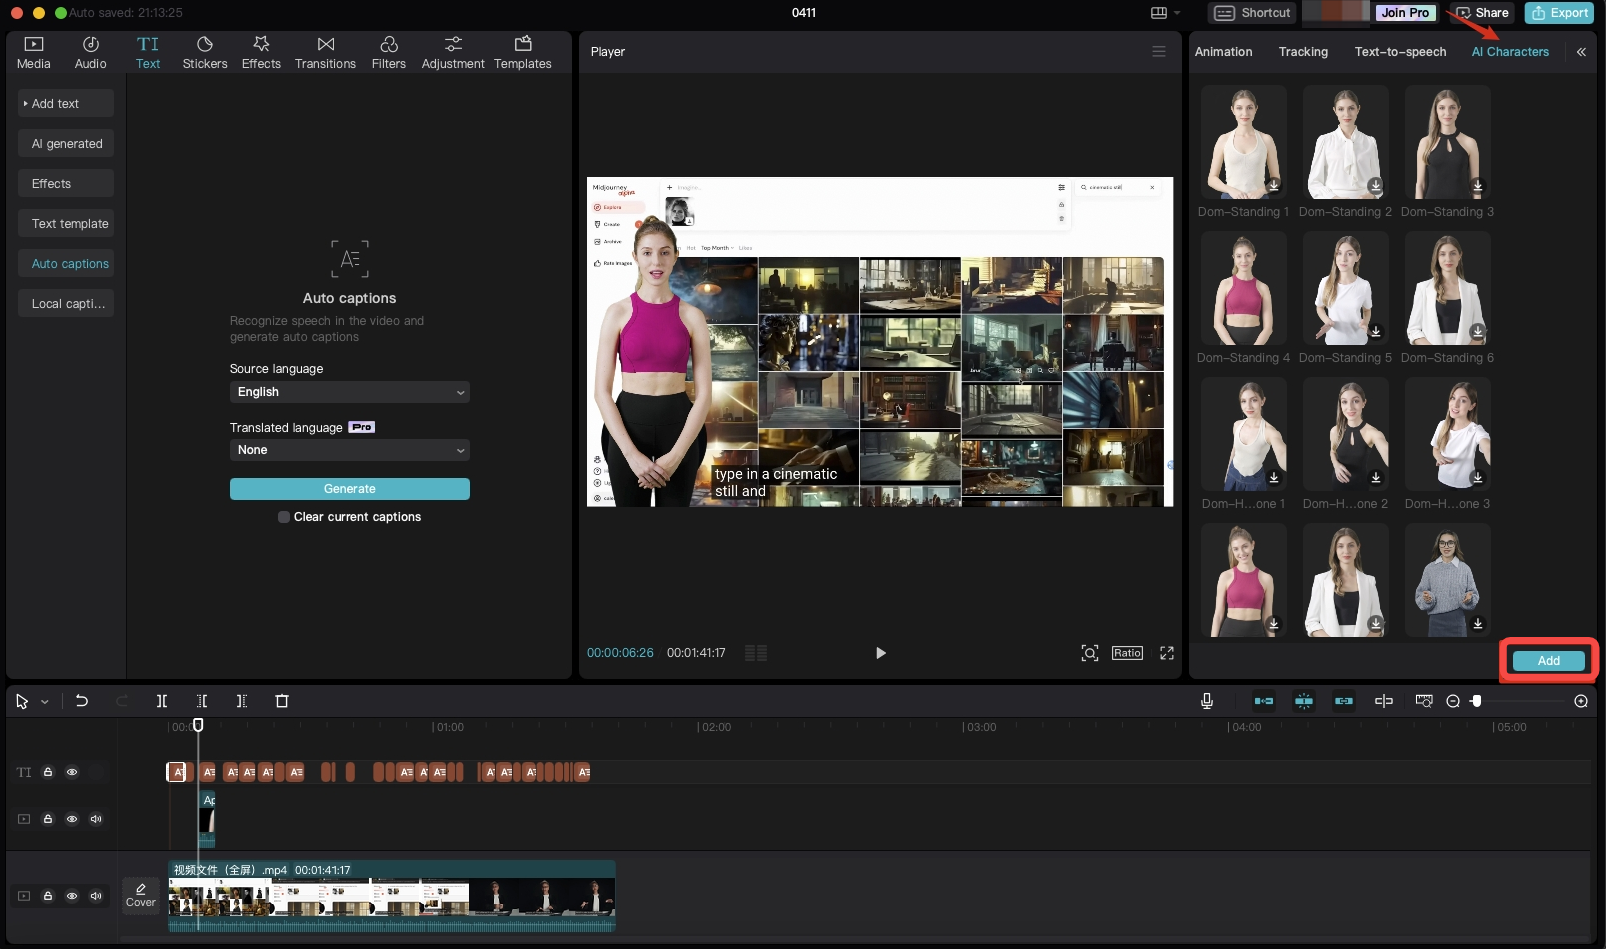Click the microphone voiceover record icon

1207,701
